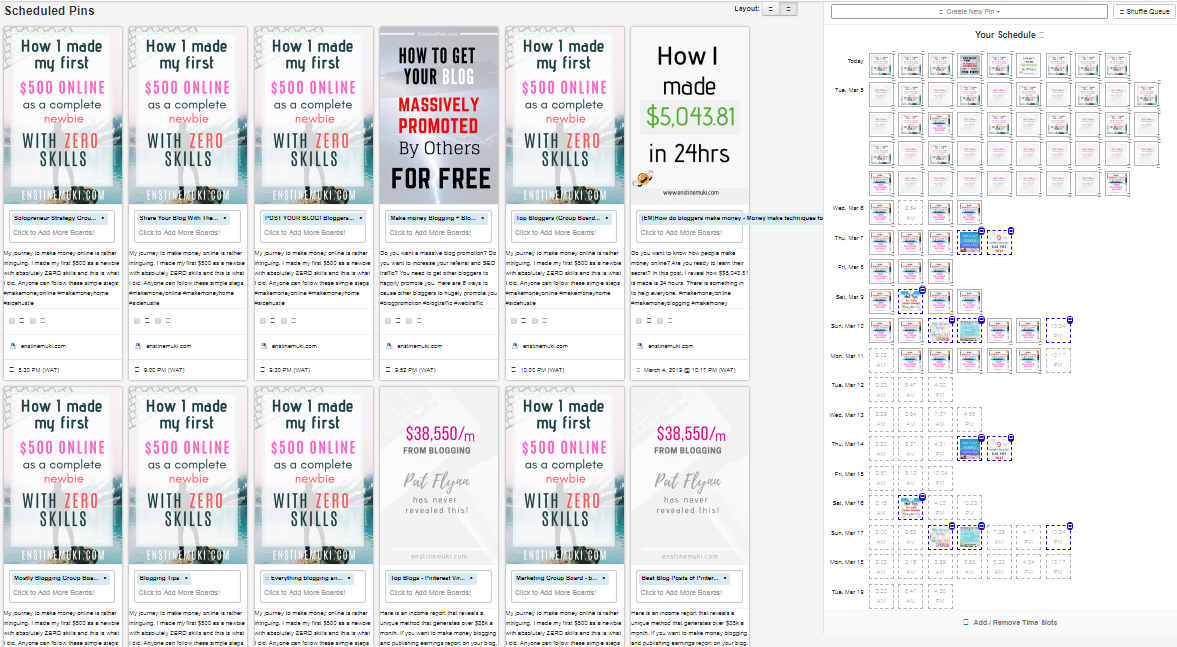Click the calendar icon beside 8:30 PM (WAT)
The height and width of the screenshot is (647, 1177).
(x=12, y=370)
